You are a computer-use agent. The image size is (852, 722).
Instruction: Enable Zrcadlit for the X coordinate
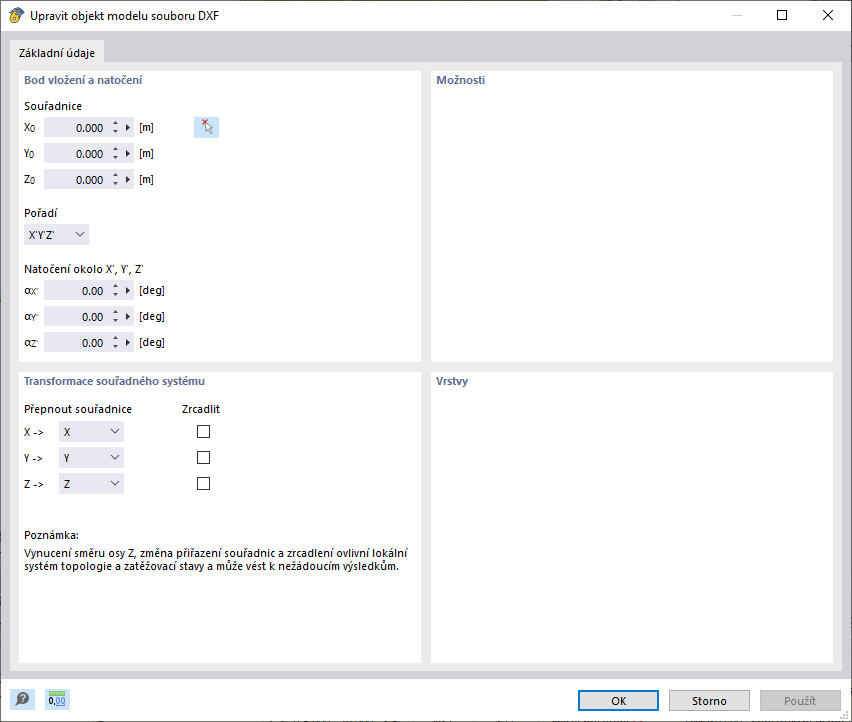(203, 431)
